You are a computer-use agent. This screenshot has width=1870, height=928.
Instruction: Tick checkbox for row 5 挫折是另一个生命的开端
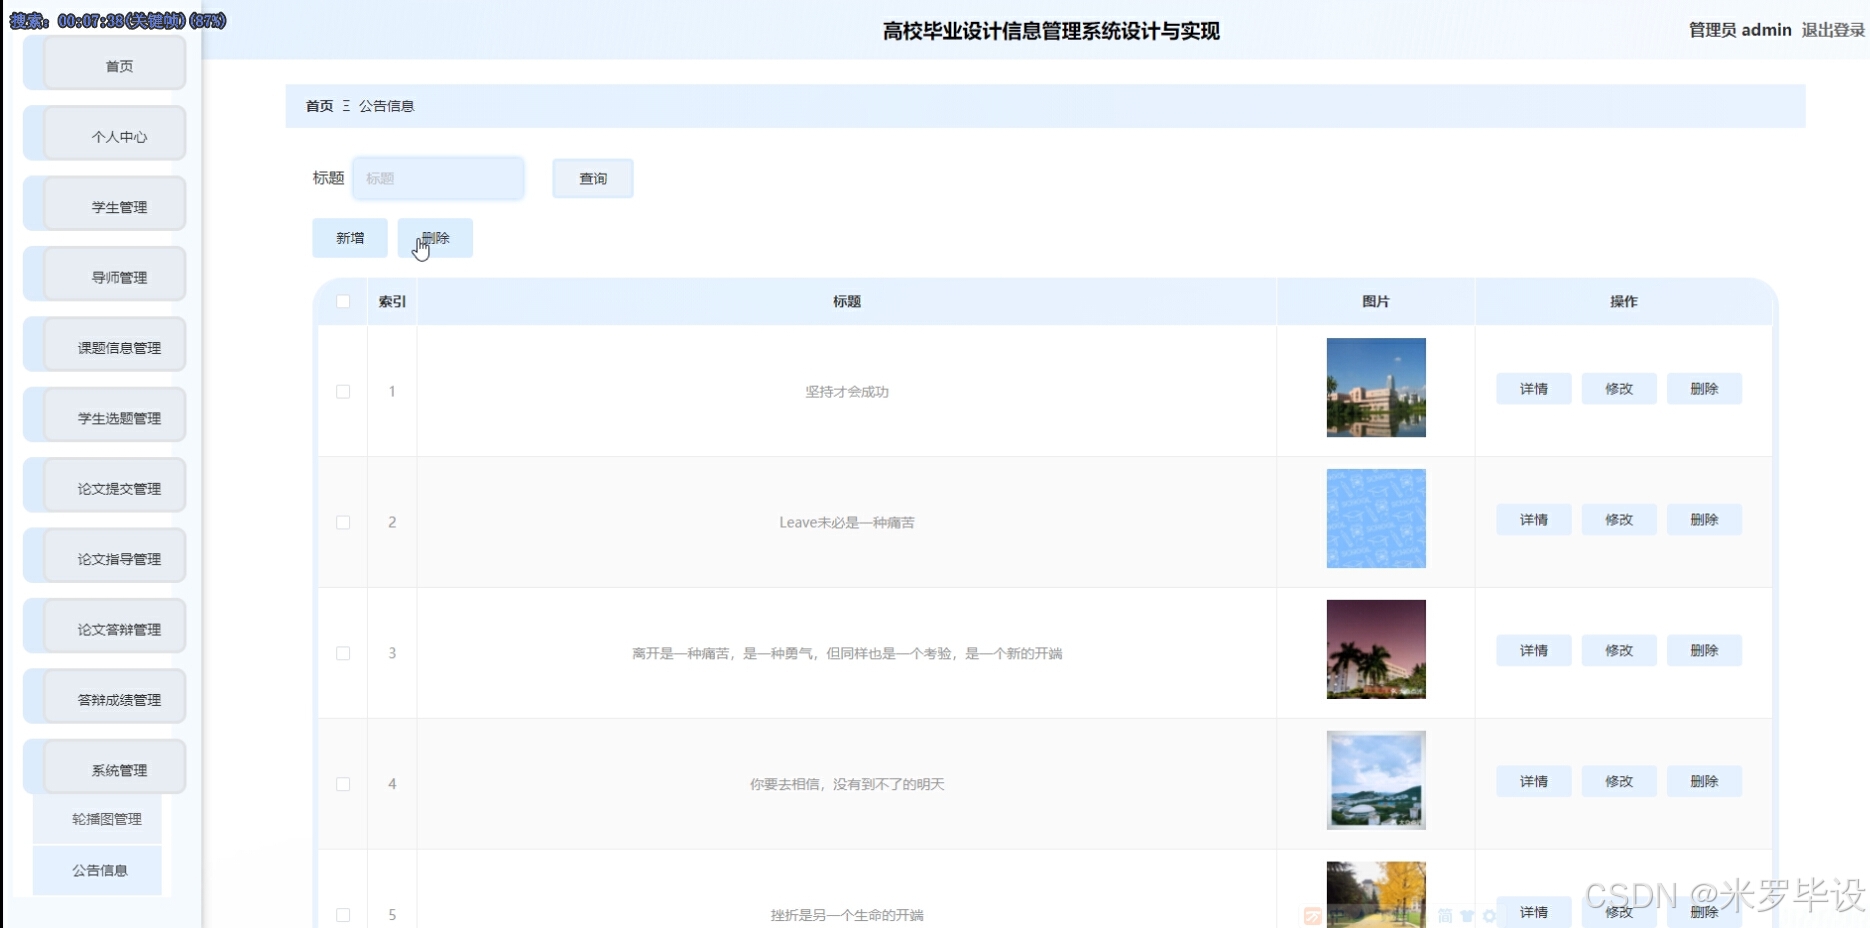pos(343,915)
